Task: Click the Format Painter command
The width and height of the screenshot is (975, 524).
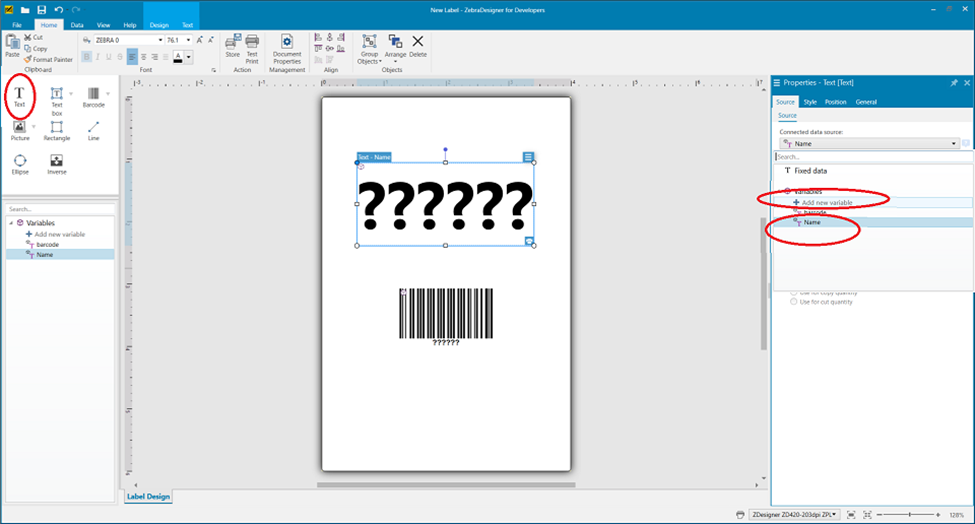Action: [x=49, y=60]
